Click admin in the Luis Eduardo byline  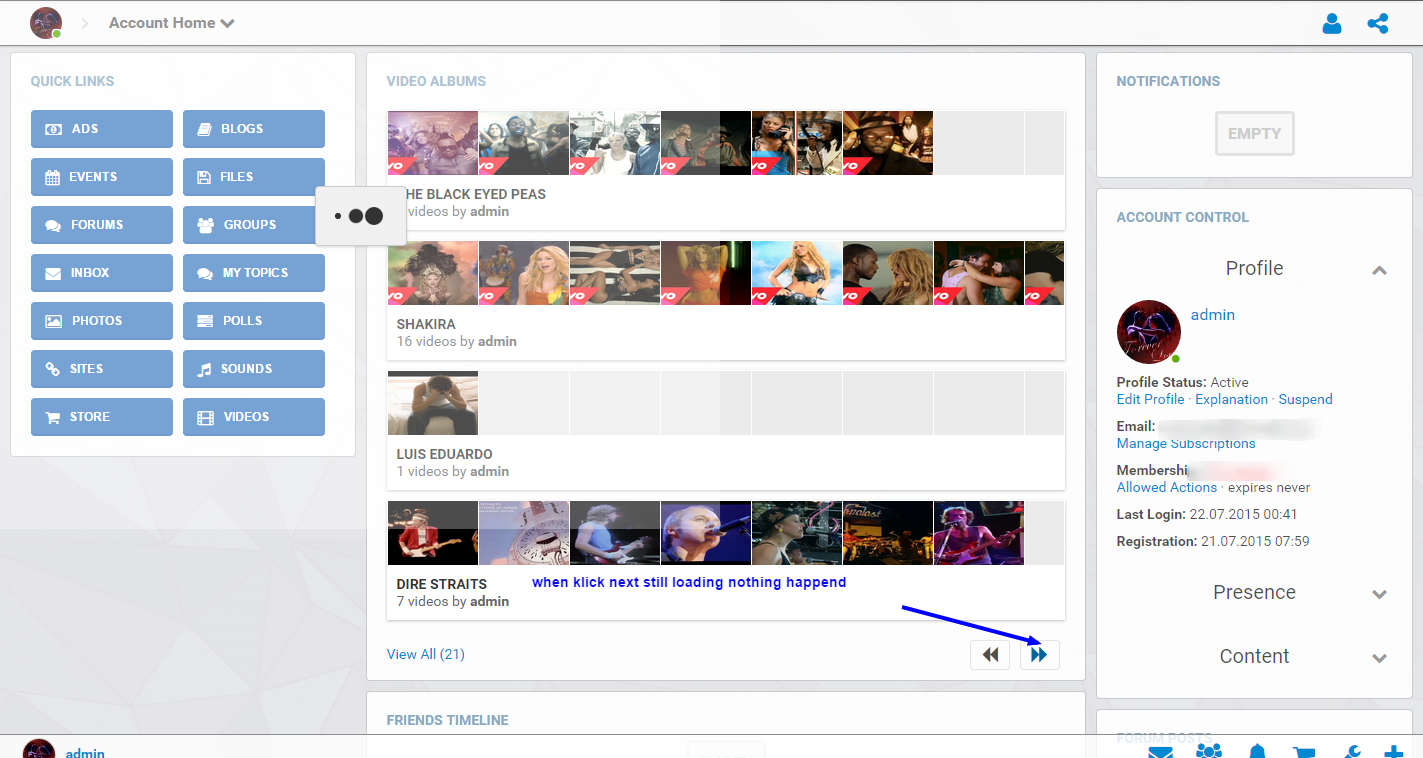pos(489,472)
